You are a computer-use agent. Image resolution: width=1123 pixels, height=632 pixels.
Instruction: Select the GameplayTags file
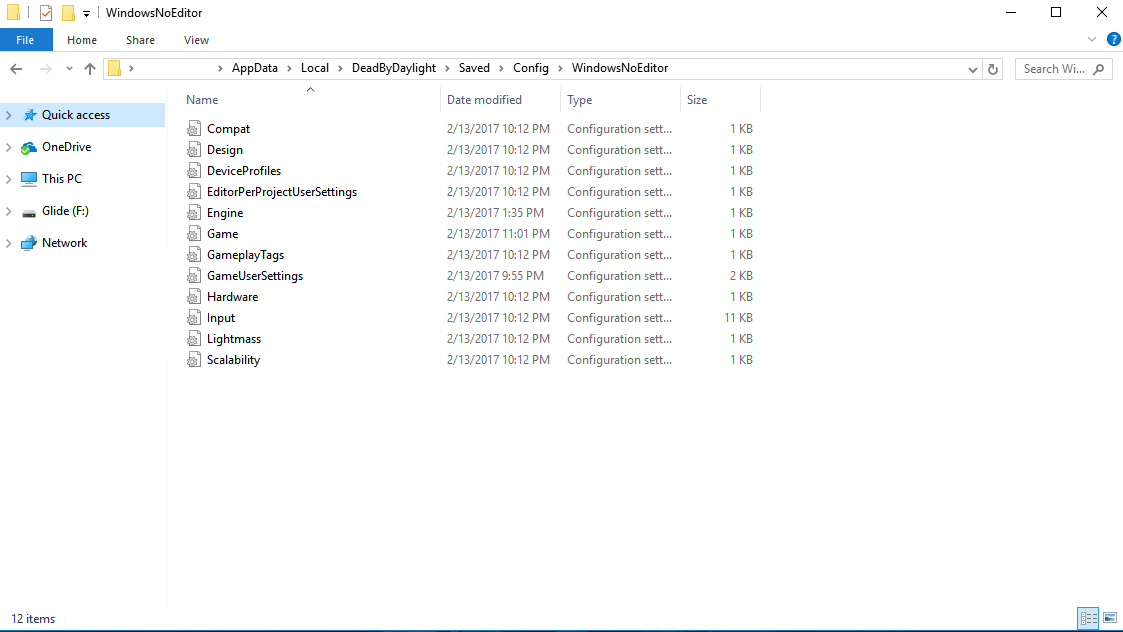tap(245, 254)
